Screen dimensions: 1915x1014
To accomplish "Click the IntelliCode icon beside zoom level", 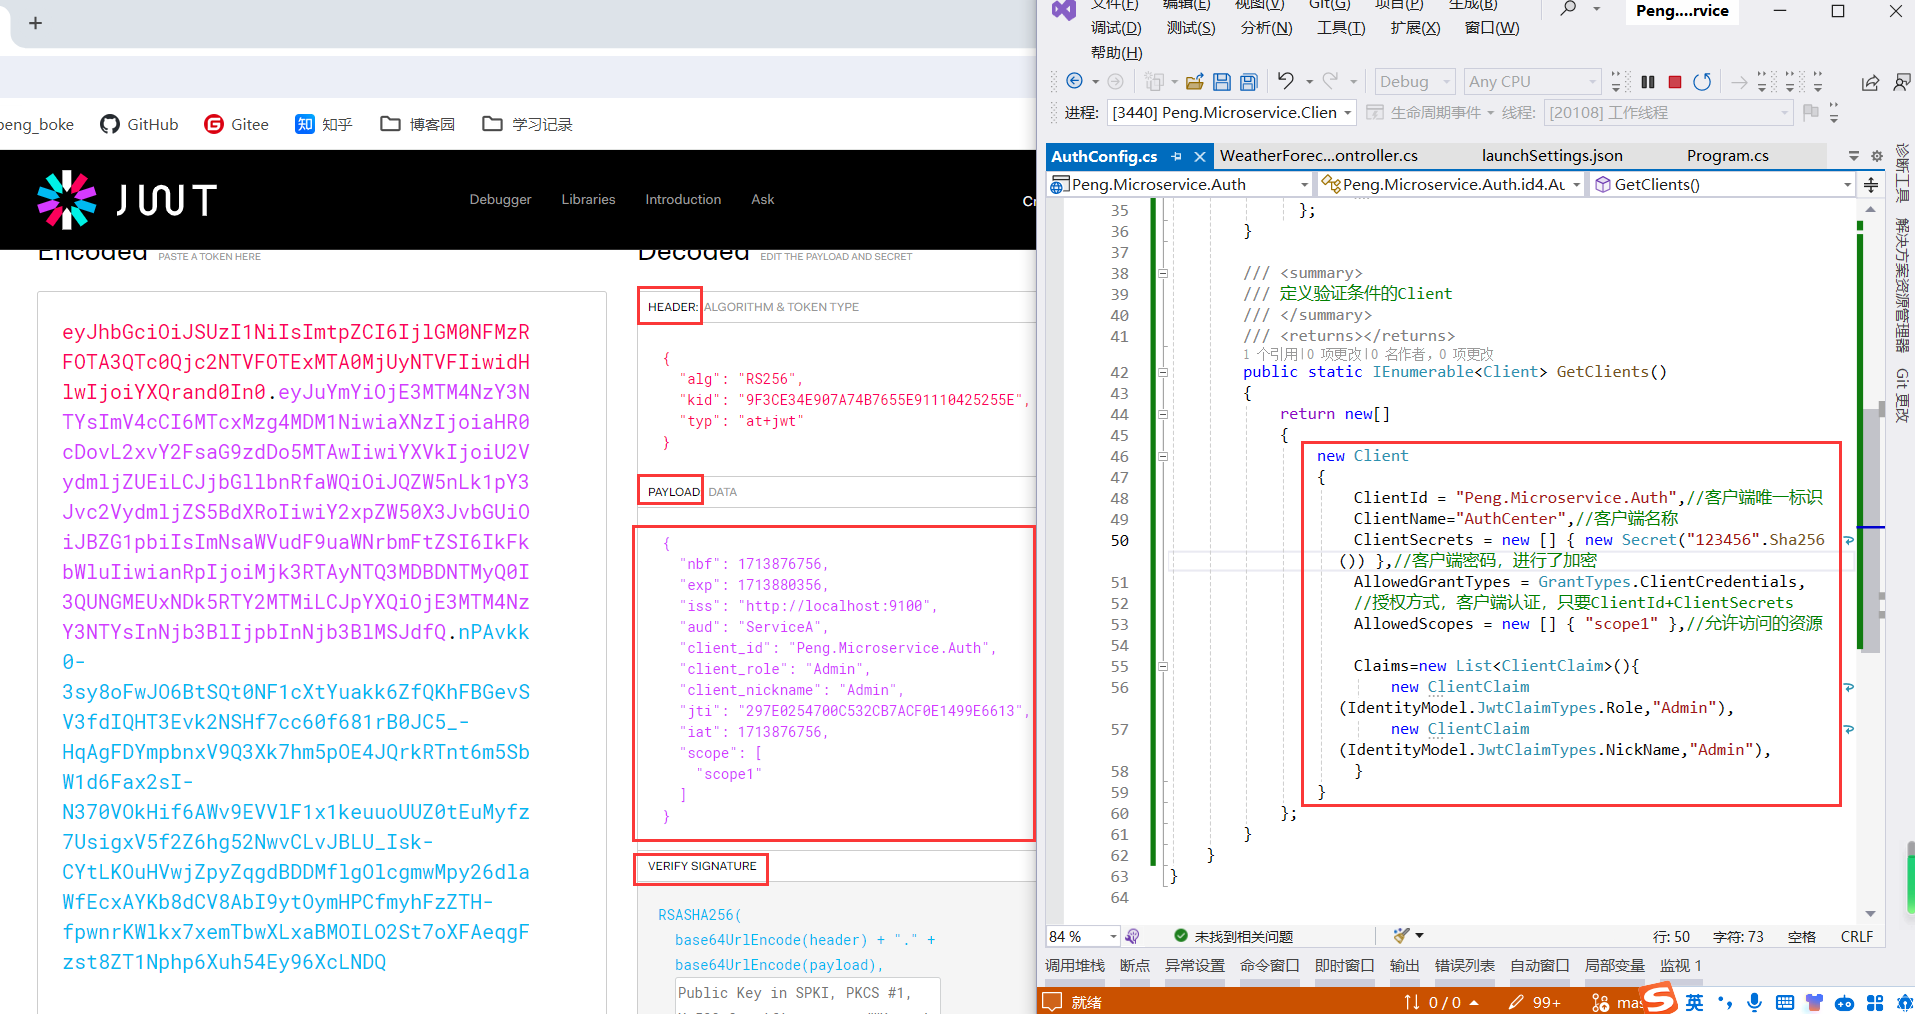I will coord(1133,937).
